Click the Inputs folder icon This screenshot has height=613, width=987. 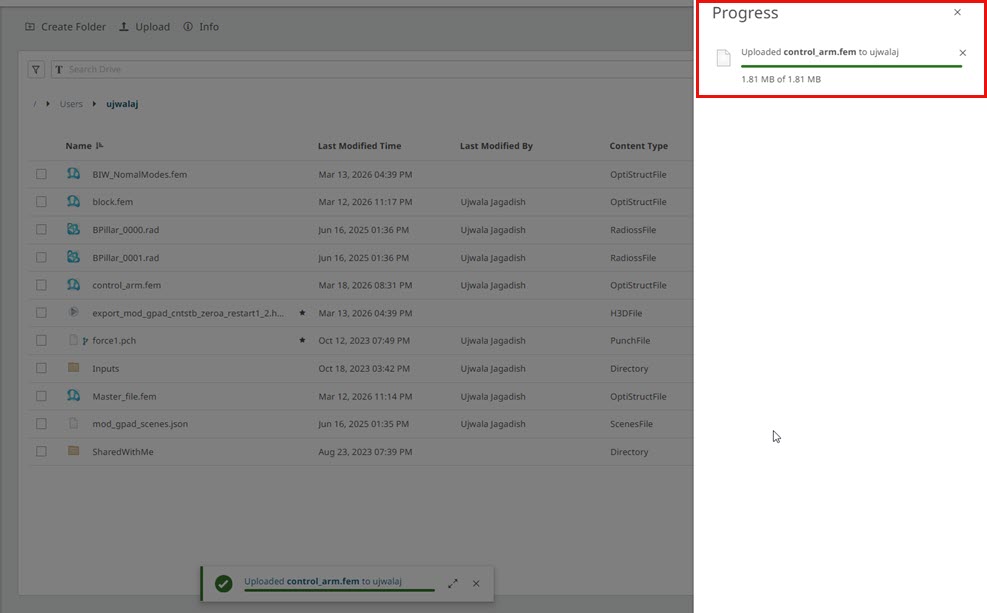coord(73,368)
